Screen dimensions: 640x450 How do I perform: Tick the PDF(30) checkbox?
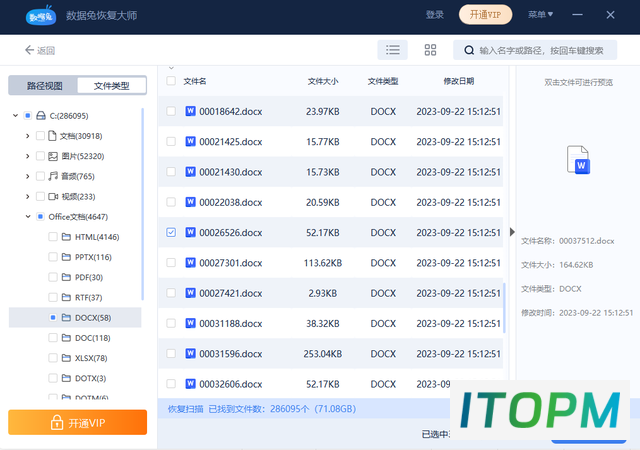(53, 277)
